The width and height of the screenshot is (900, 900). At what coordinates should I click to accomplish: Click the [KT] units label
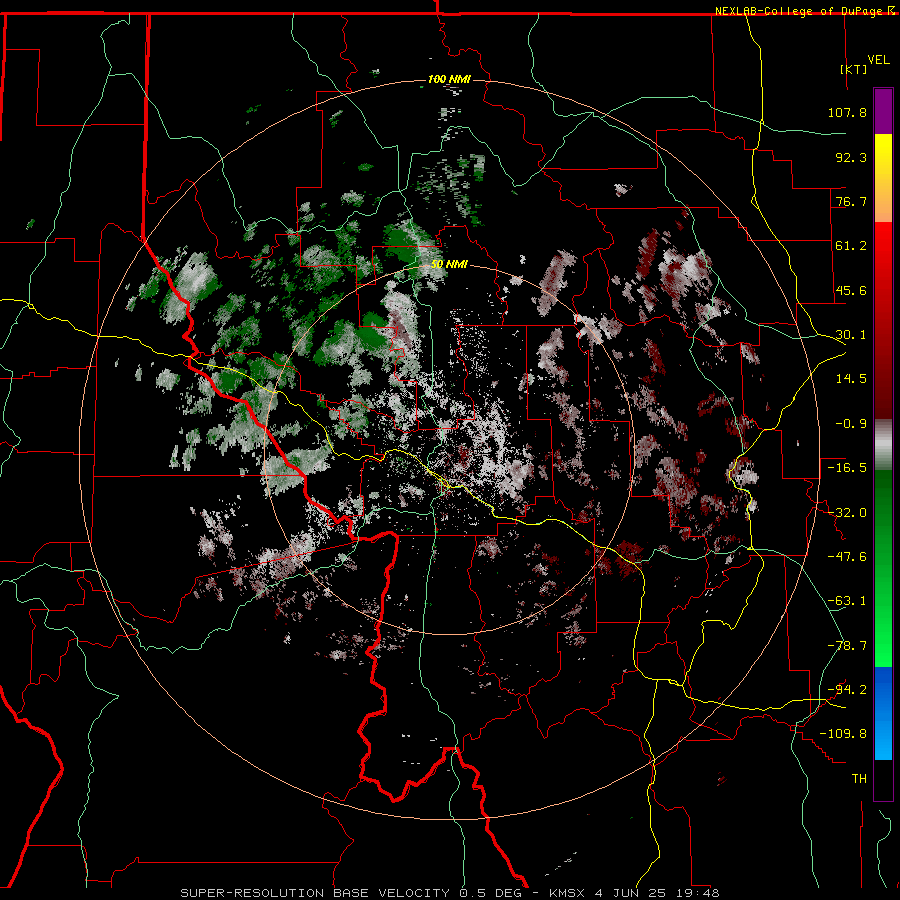854,69
